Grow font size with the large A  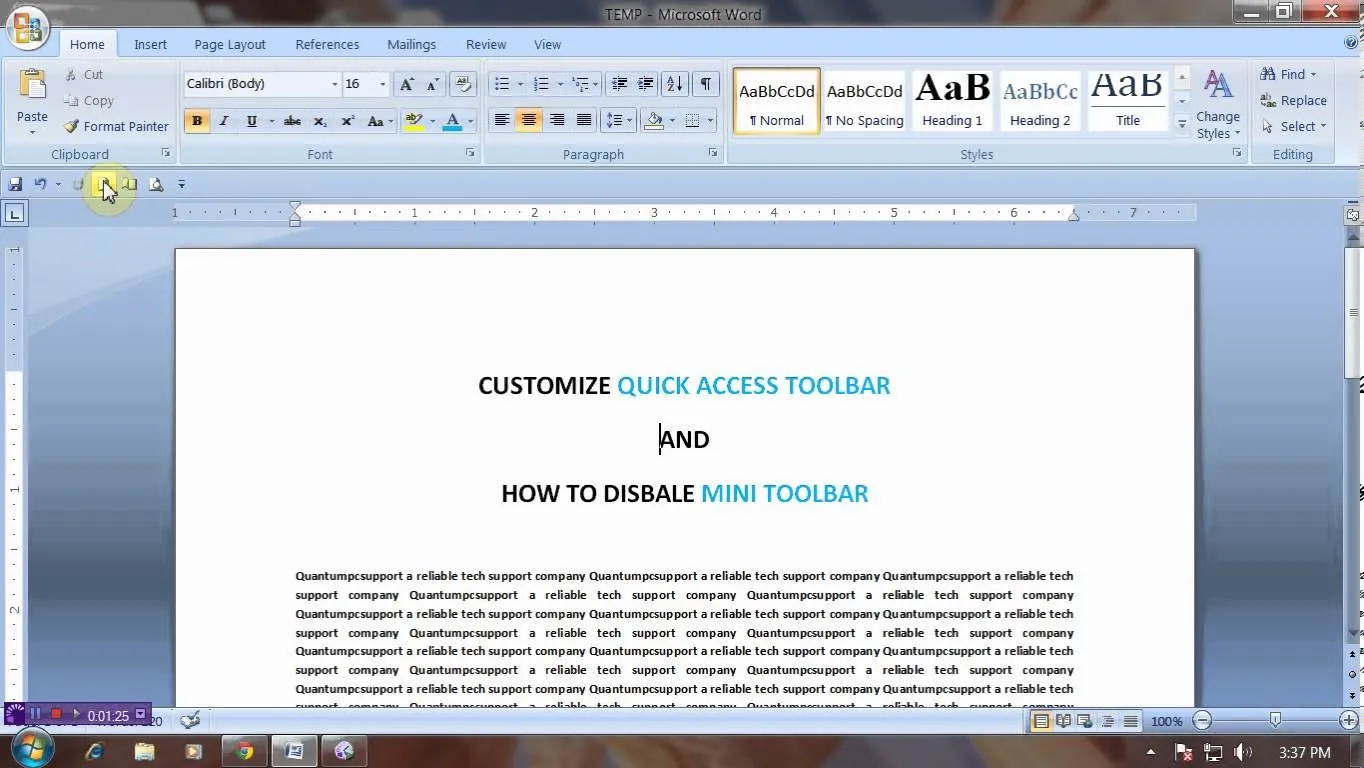click(x=406, y=84)
